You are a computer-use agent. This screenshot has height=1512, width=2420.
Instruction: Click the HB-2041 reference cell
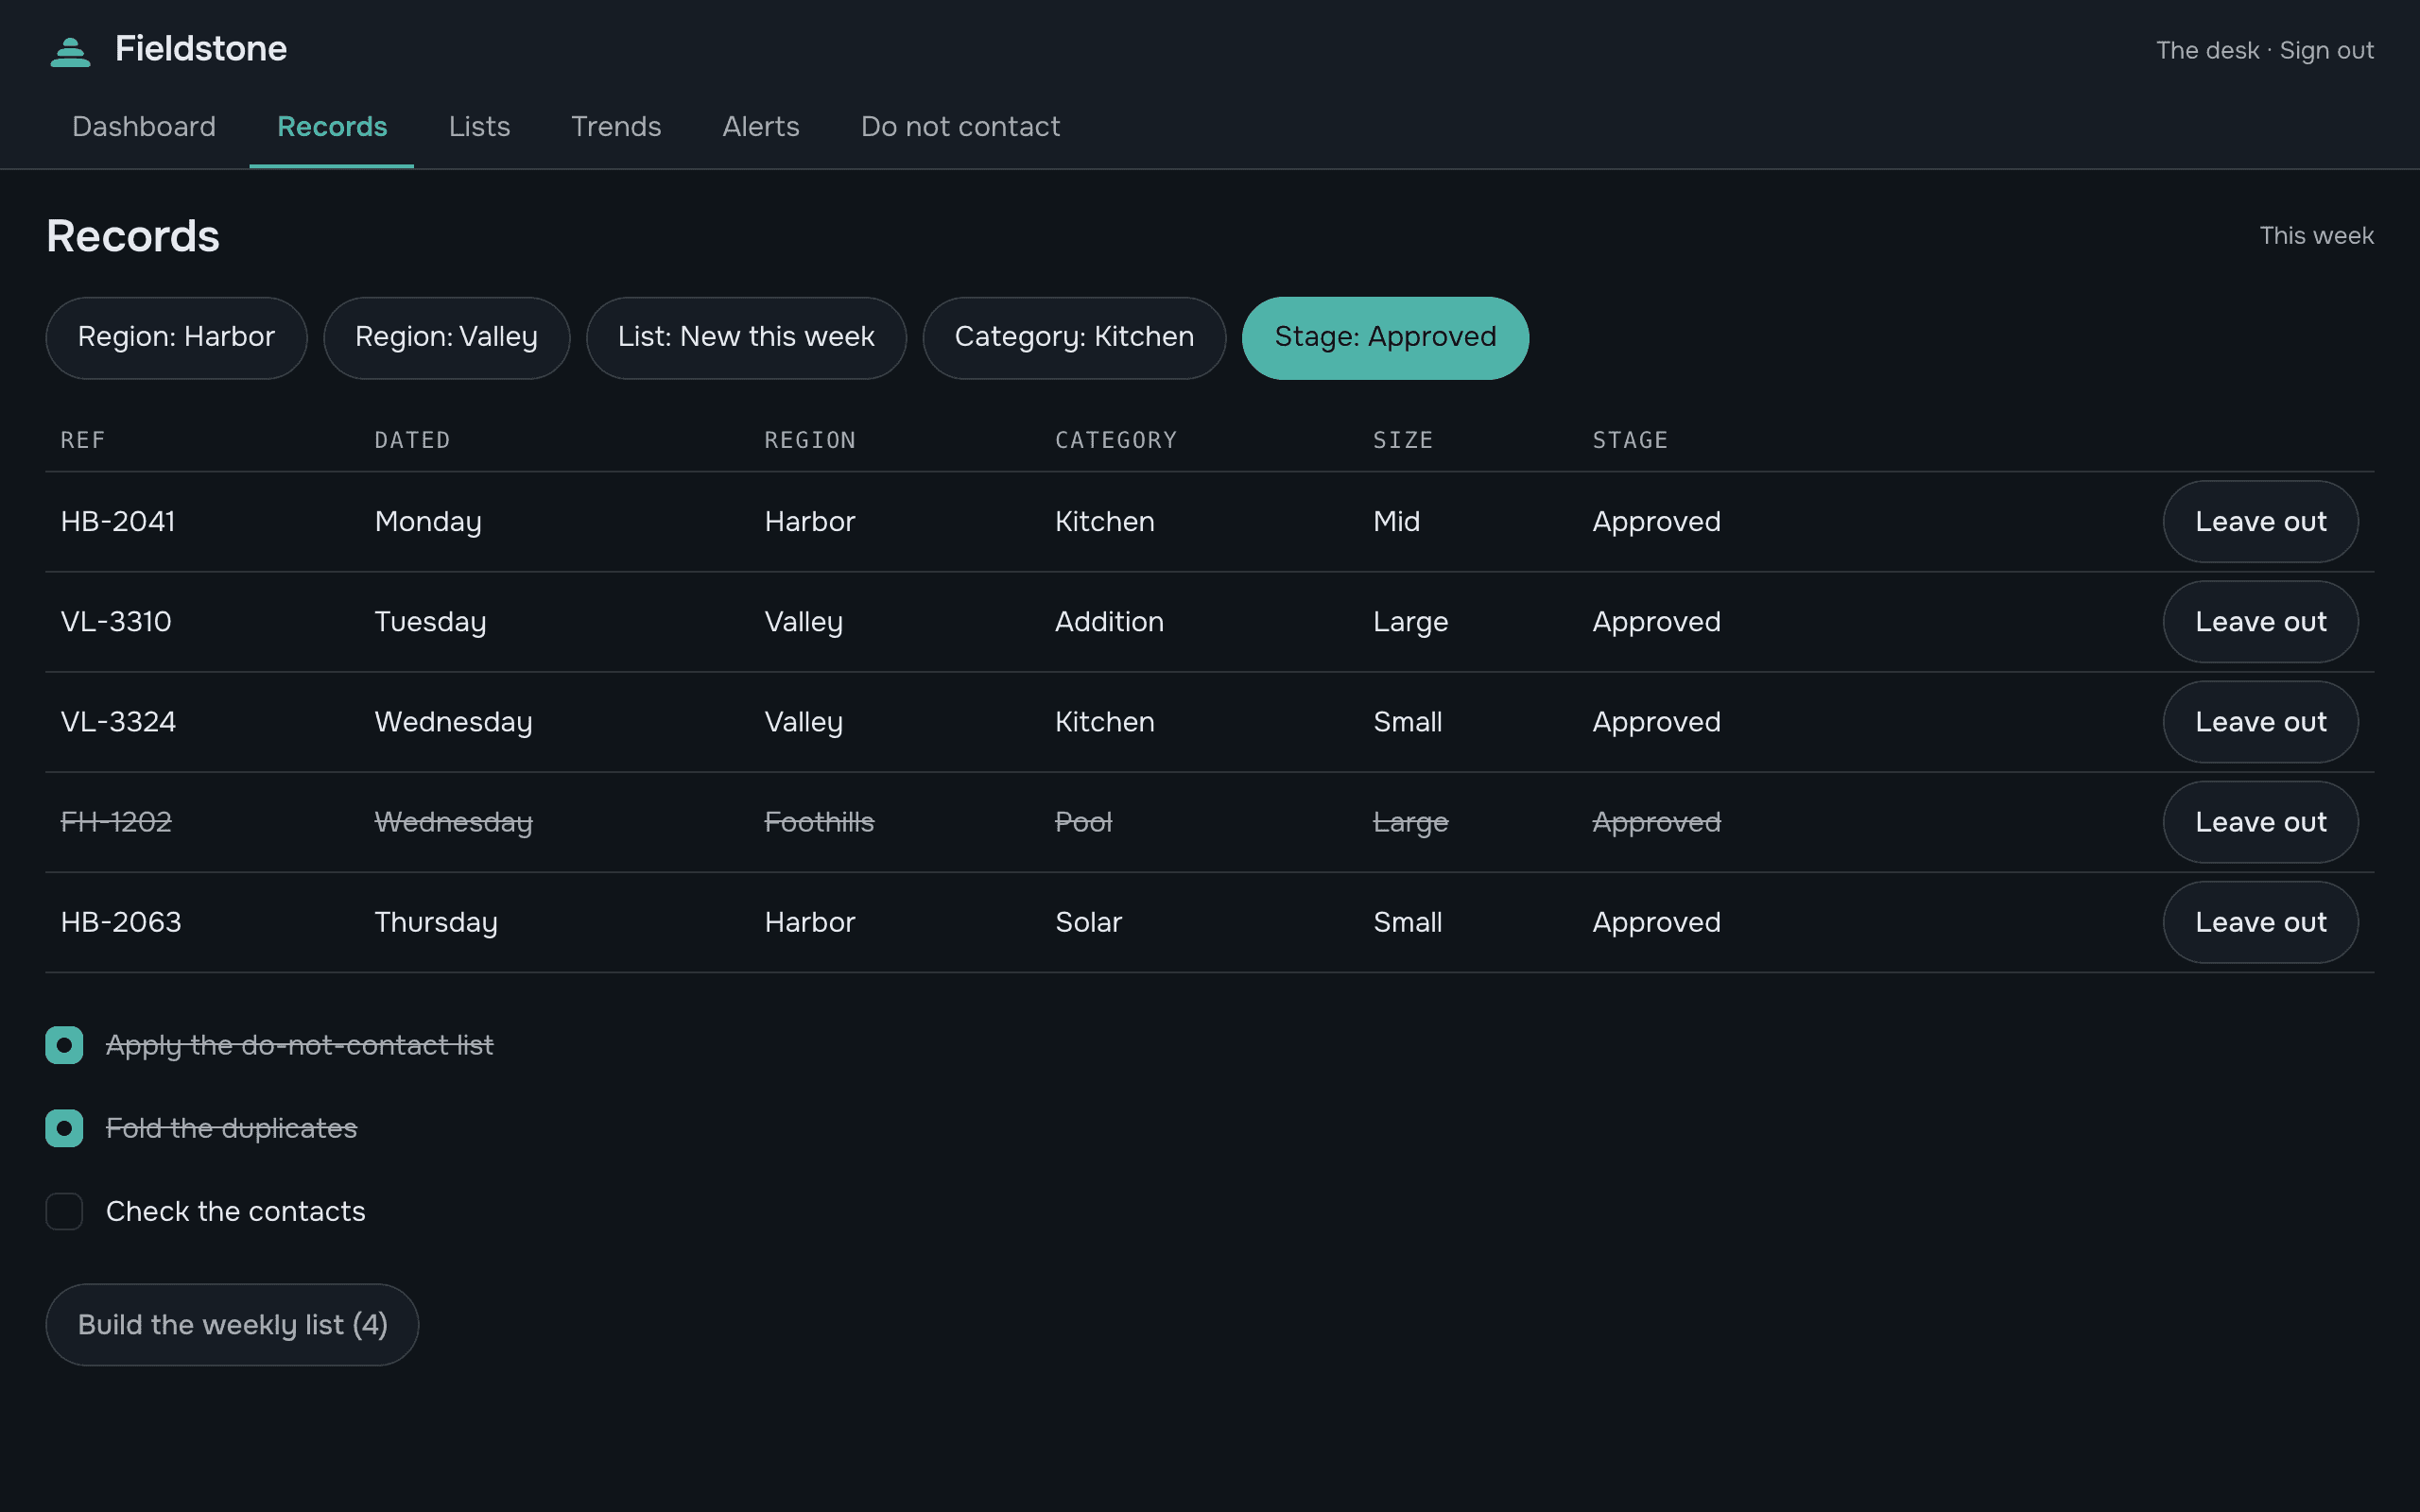pos(118,522)
